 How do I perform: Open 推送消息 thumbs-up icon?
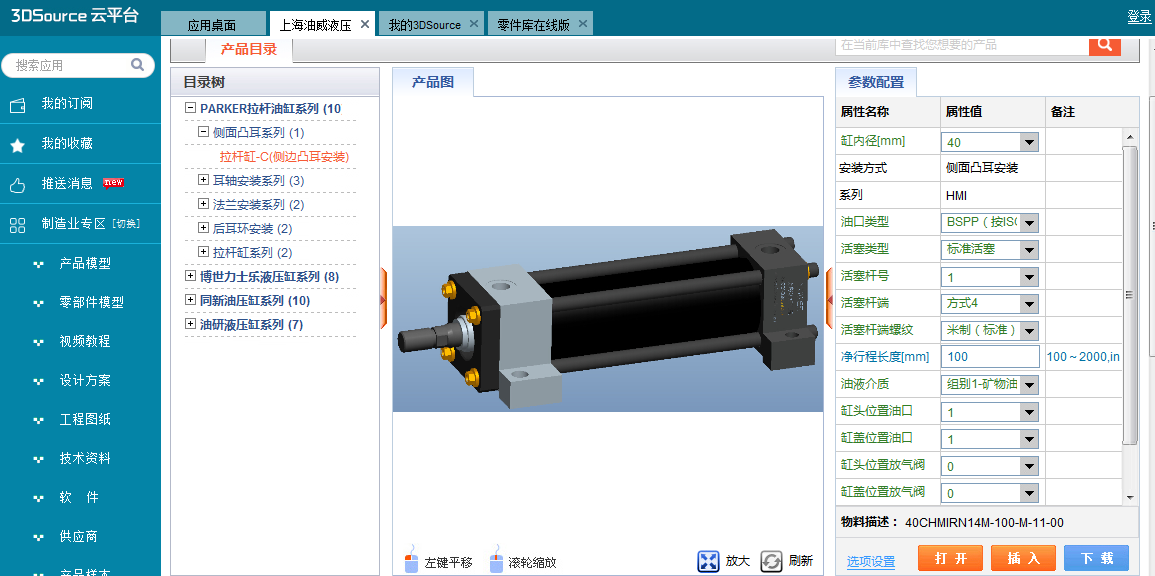(18, 185)
